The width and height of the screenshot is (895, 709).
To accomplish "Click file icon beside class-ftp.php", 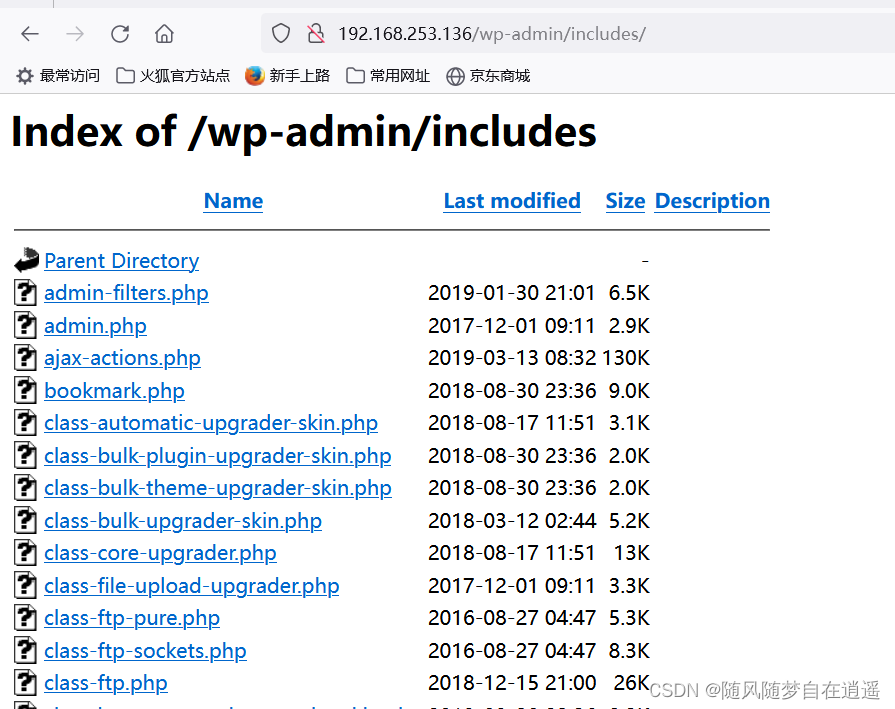I will [x=25, y=683].
